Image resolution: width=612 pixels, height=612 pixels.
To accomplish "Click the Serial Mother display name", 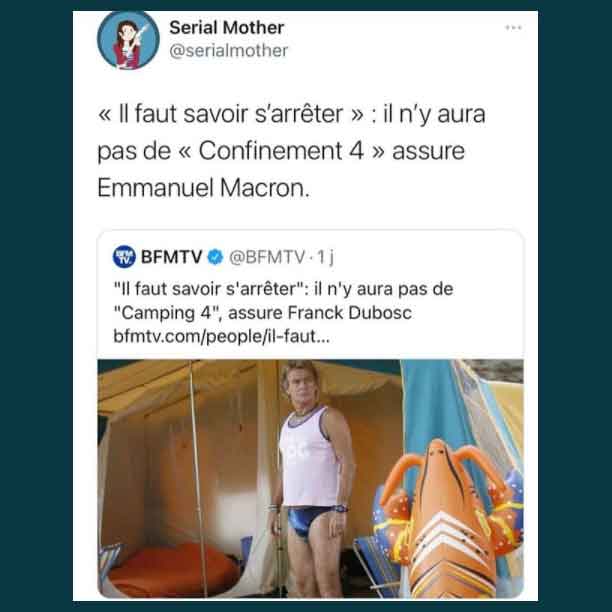I will pyautogui.click(x=226, y=28).
